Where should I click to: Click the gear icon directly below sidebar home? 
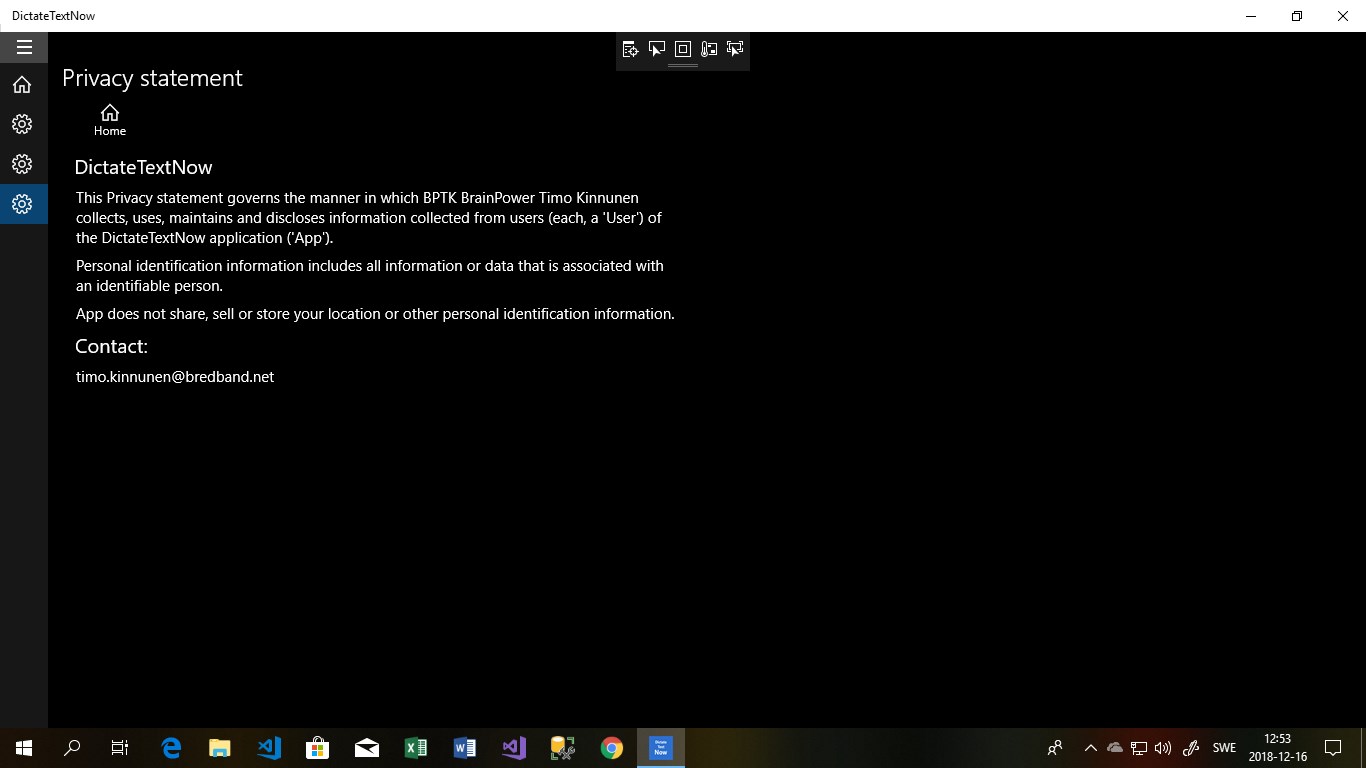click(22, 124)
